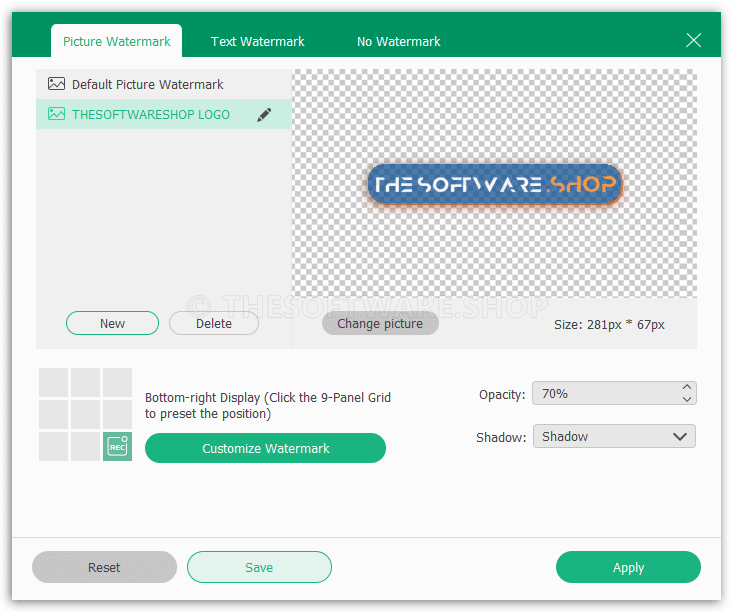
Task: Click the Change picture button
Action: click(x=380, y=323)
